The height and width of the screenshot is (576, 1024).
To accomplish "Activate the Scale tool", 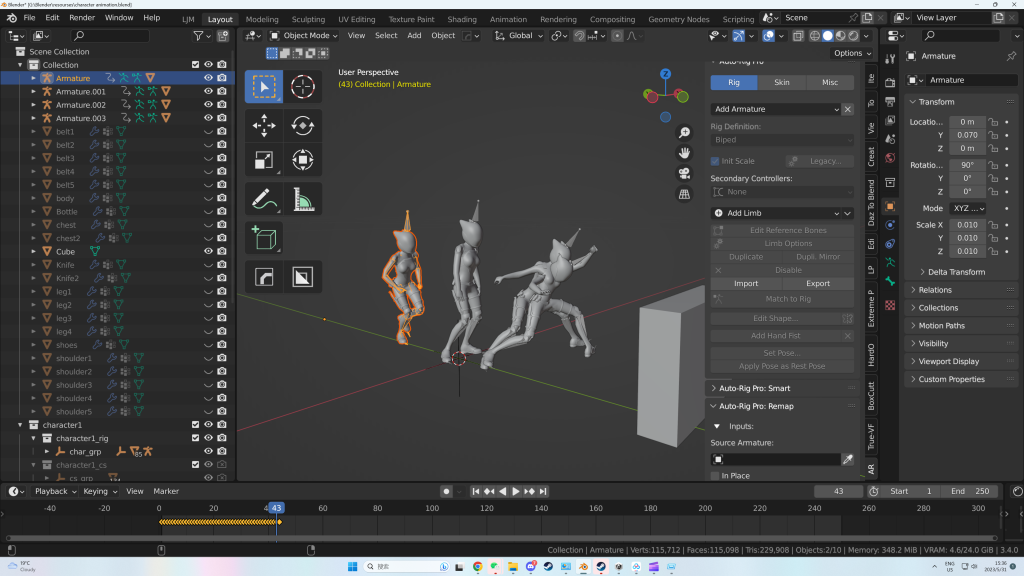I will [x=264, y=160].
